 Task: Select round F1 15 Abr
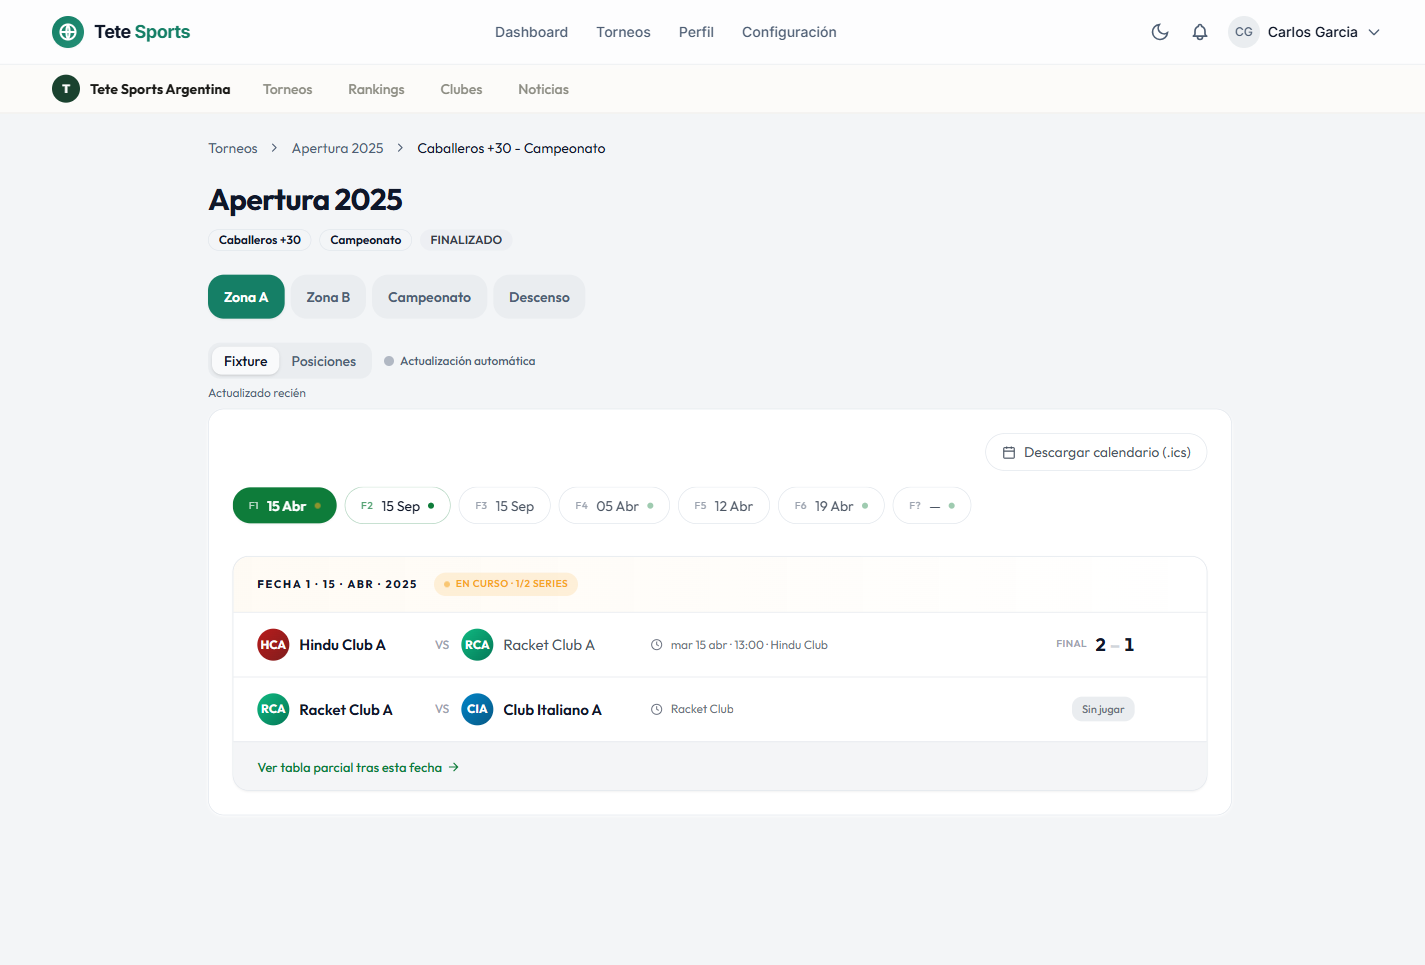pyautogui.click(x=285, y=506)
